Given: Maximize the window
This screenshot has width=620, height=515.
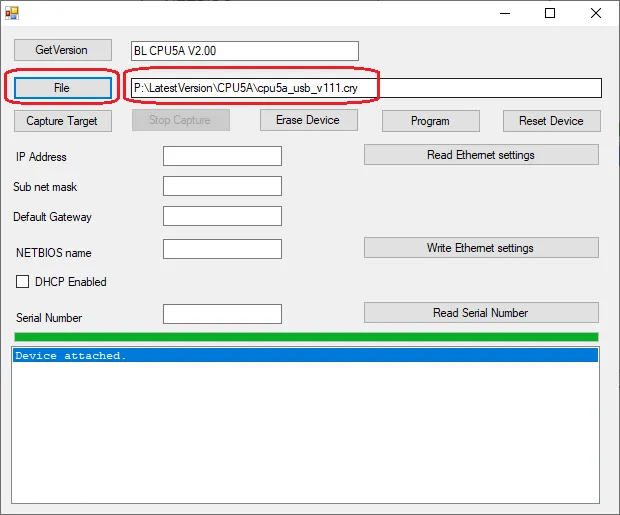Looking at the screenshot, I should click(550, 13).
